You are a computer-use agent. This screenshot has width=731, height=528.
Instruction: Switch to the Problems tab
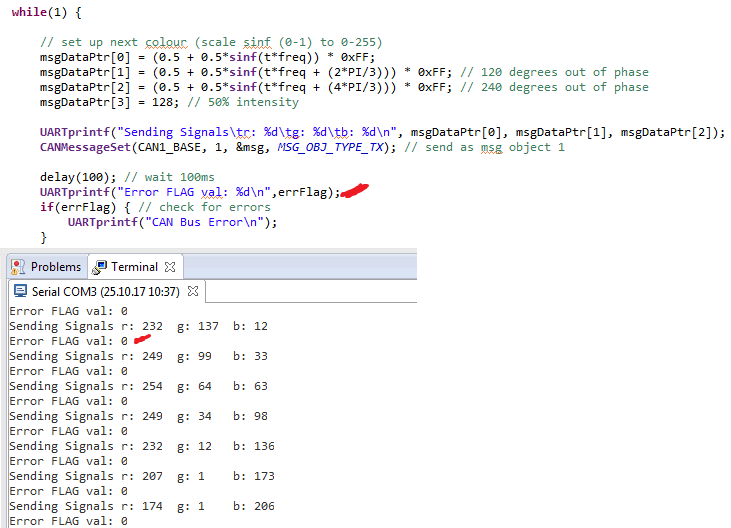click(x=47, y=267)
